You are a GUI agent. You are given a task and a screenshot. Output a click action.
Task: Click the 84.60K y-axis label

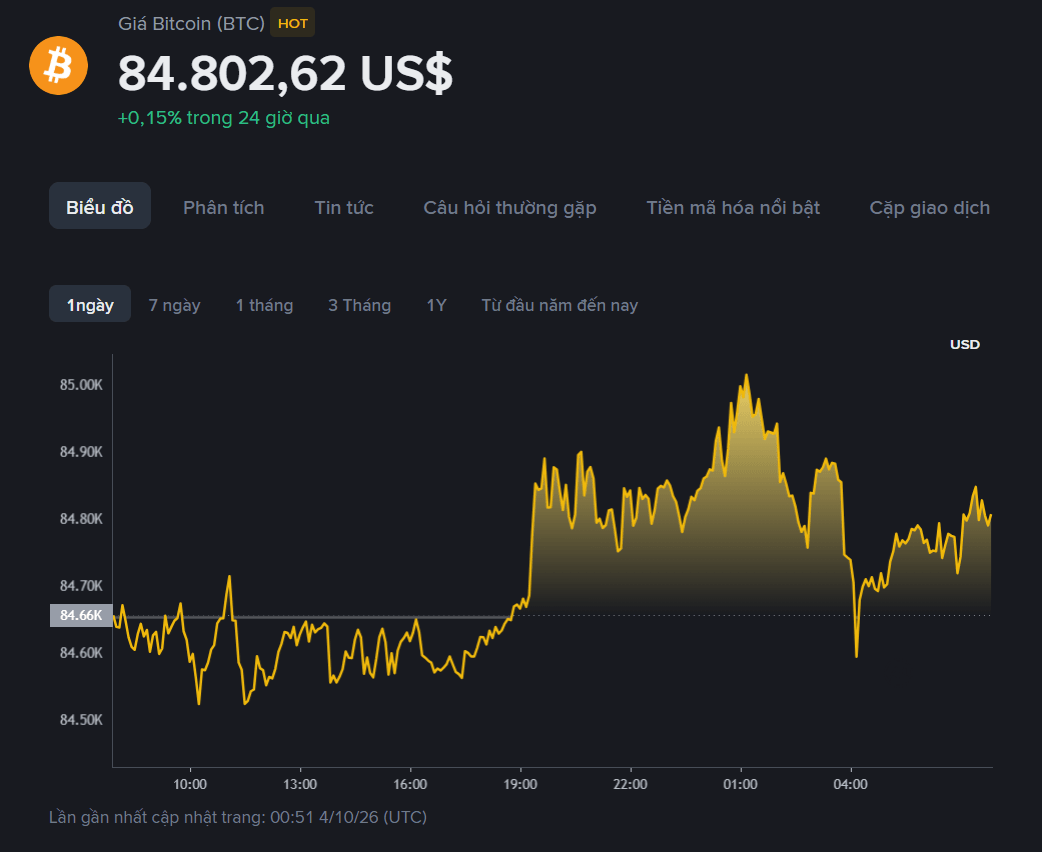tap(81, 653)
